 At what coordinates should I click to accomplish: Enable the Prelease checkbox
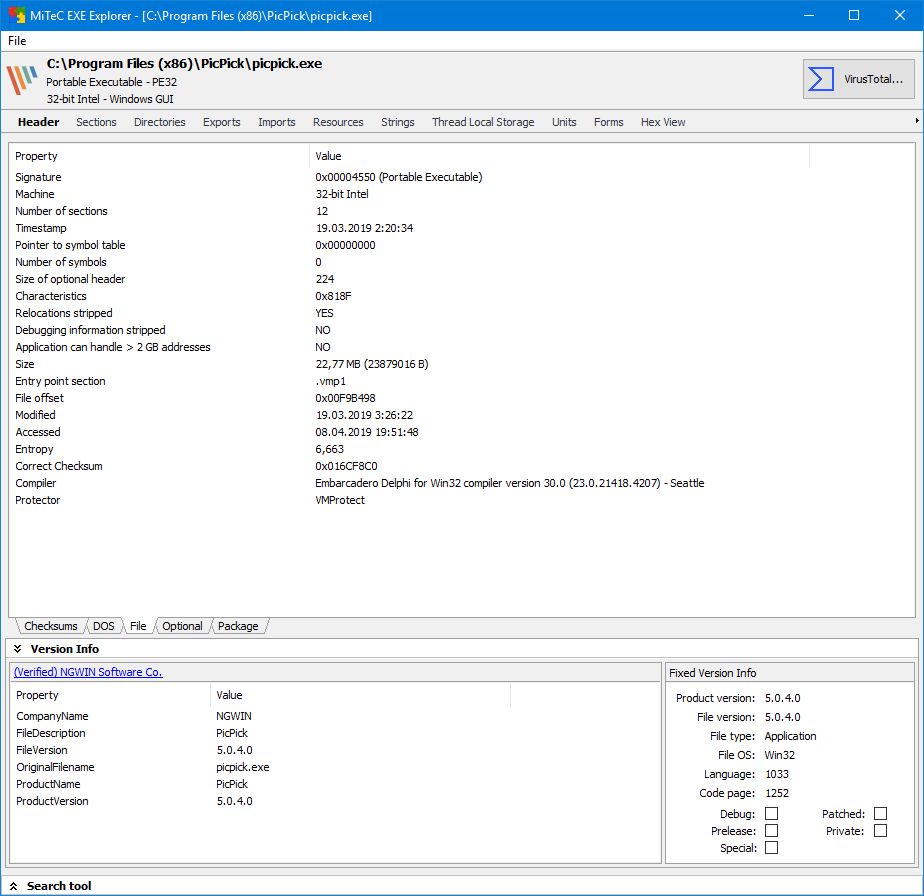tap(771, 831)
